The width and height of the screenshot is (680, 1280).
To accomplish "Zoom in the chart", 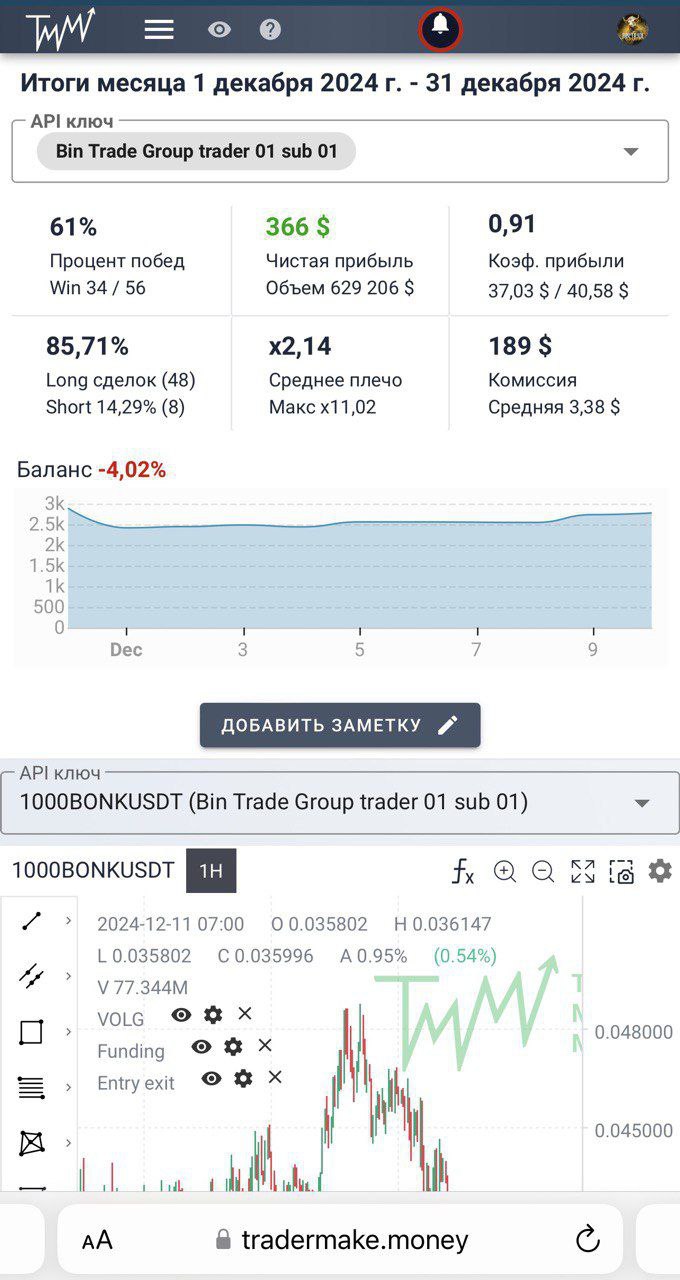I will pos(505,871).
